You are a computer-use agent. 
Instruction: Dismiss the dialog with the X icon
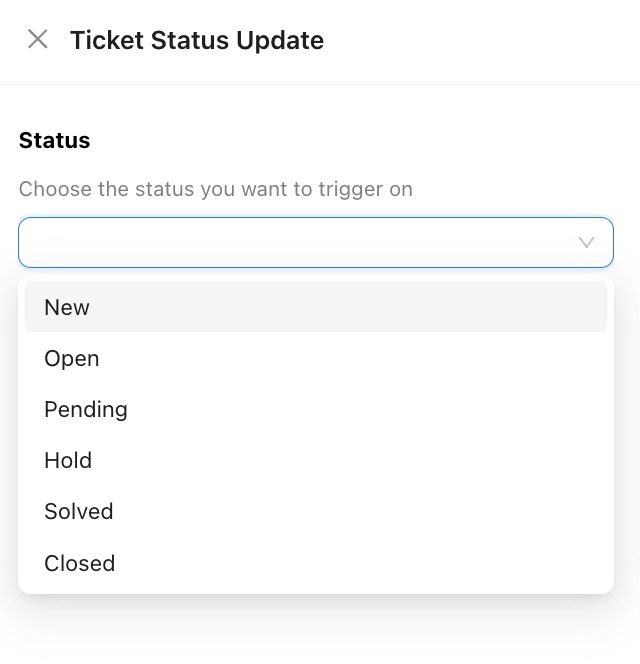click(38, 40)
